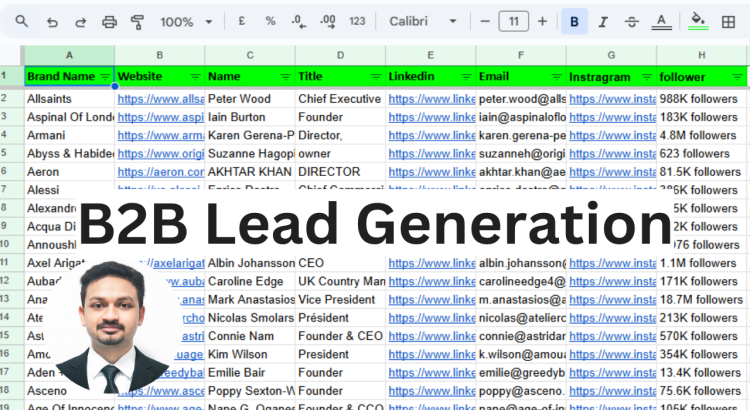The height and width of the screenshot is (410, 750).
Task: Toggle strikethrough formatting
Action: pyautogui.click(x=631, y=22)
